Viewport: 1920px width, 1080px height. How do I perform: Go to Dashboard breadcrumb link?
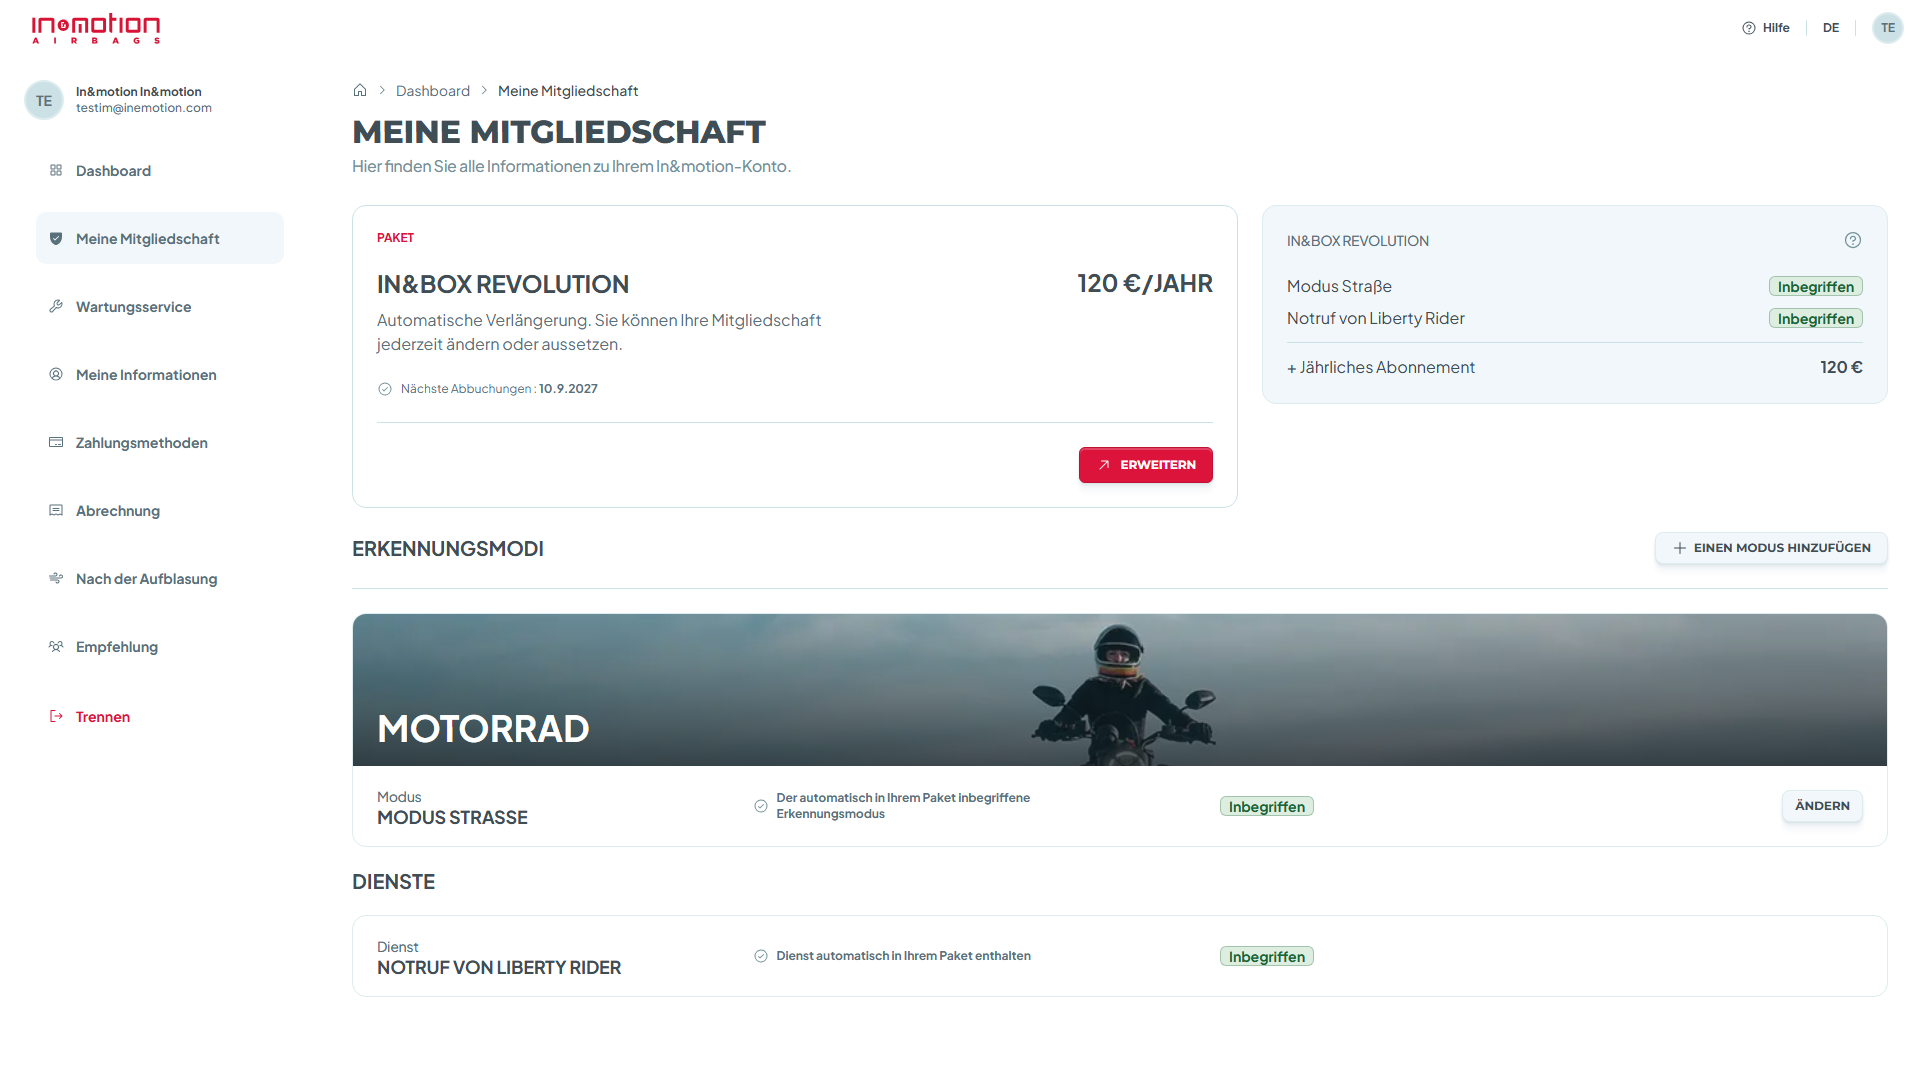pyautogui.click(x=433, y=91)
